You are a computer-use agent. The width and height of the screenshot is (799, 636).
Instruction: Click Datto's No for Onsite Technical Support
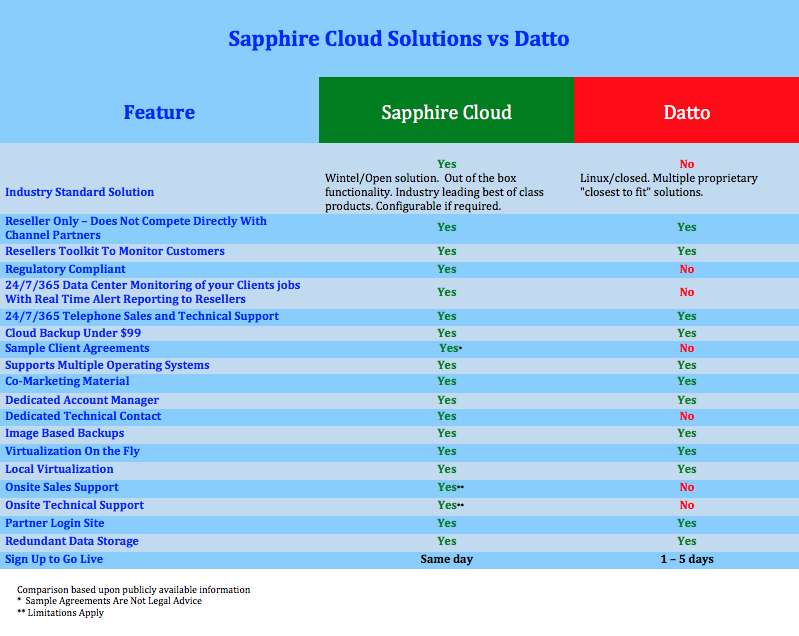pos(687,505)
